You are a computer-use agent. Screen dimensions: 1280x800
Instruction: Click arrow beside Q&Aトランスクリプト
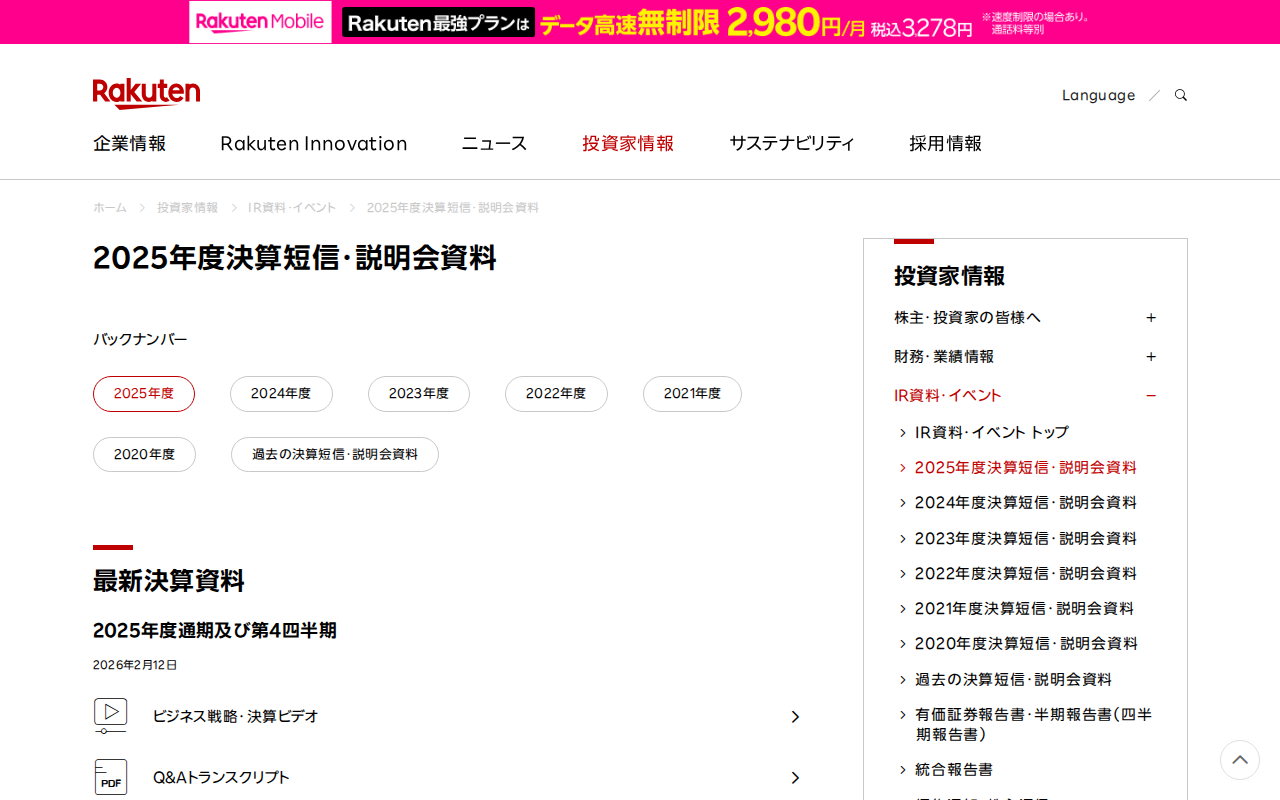(795, 778)
